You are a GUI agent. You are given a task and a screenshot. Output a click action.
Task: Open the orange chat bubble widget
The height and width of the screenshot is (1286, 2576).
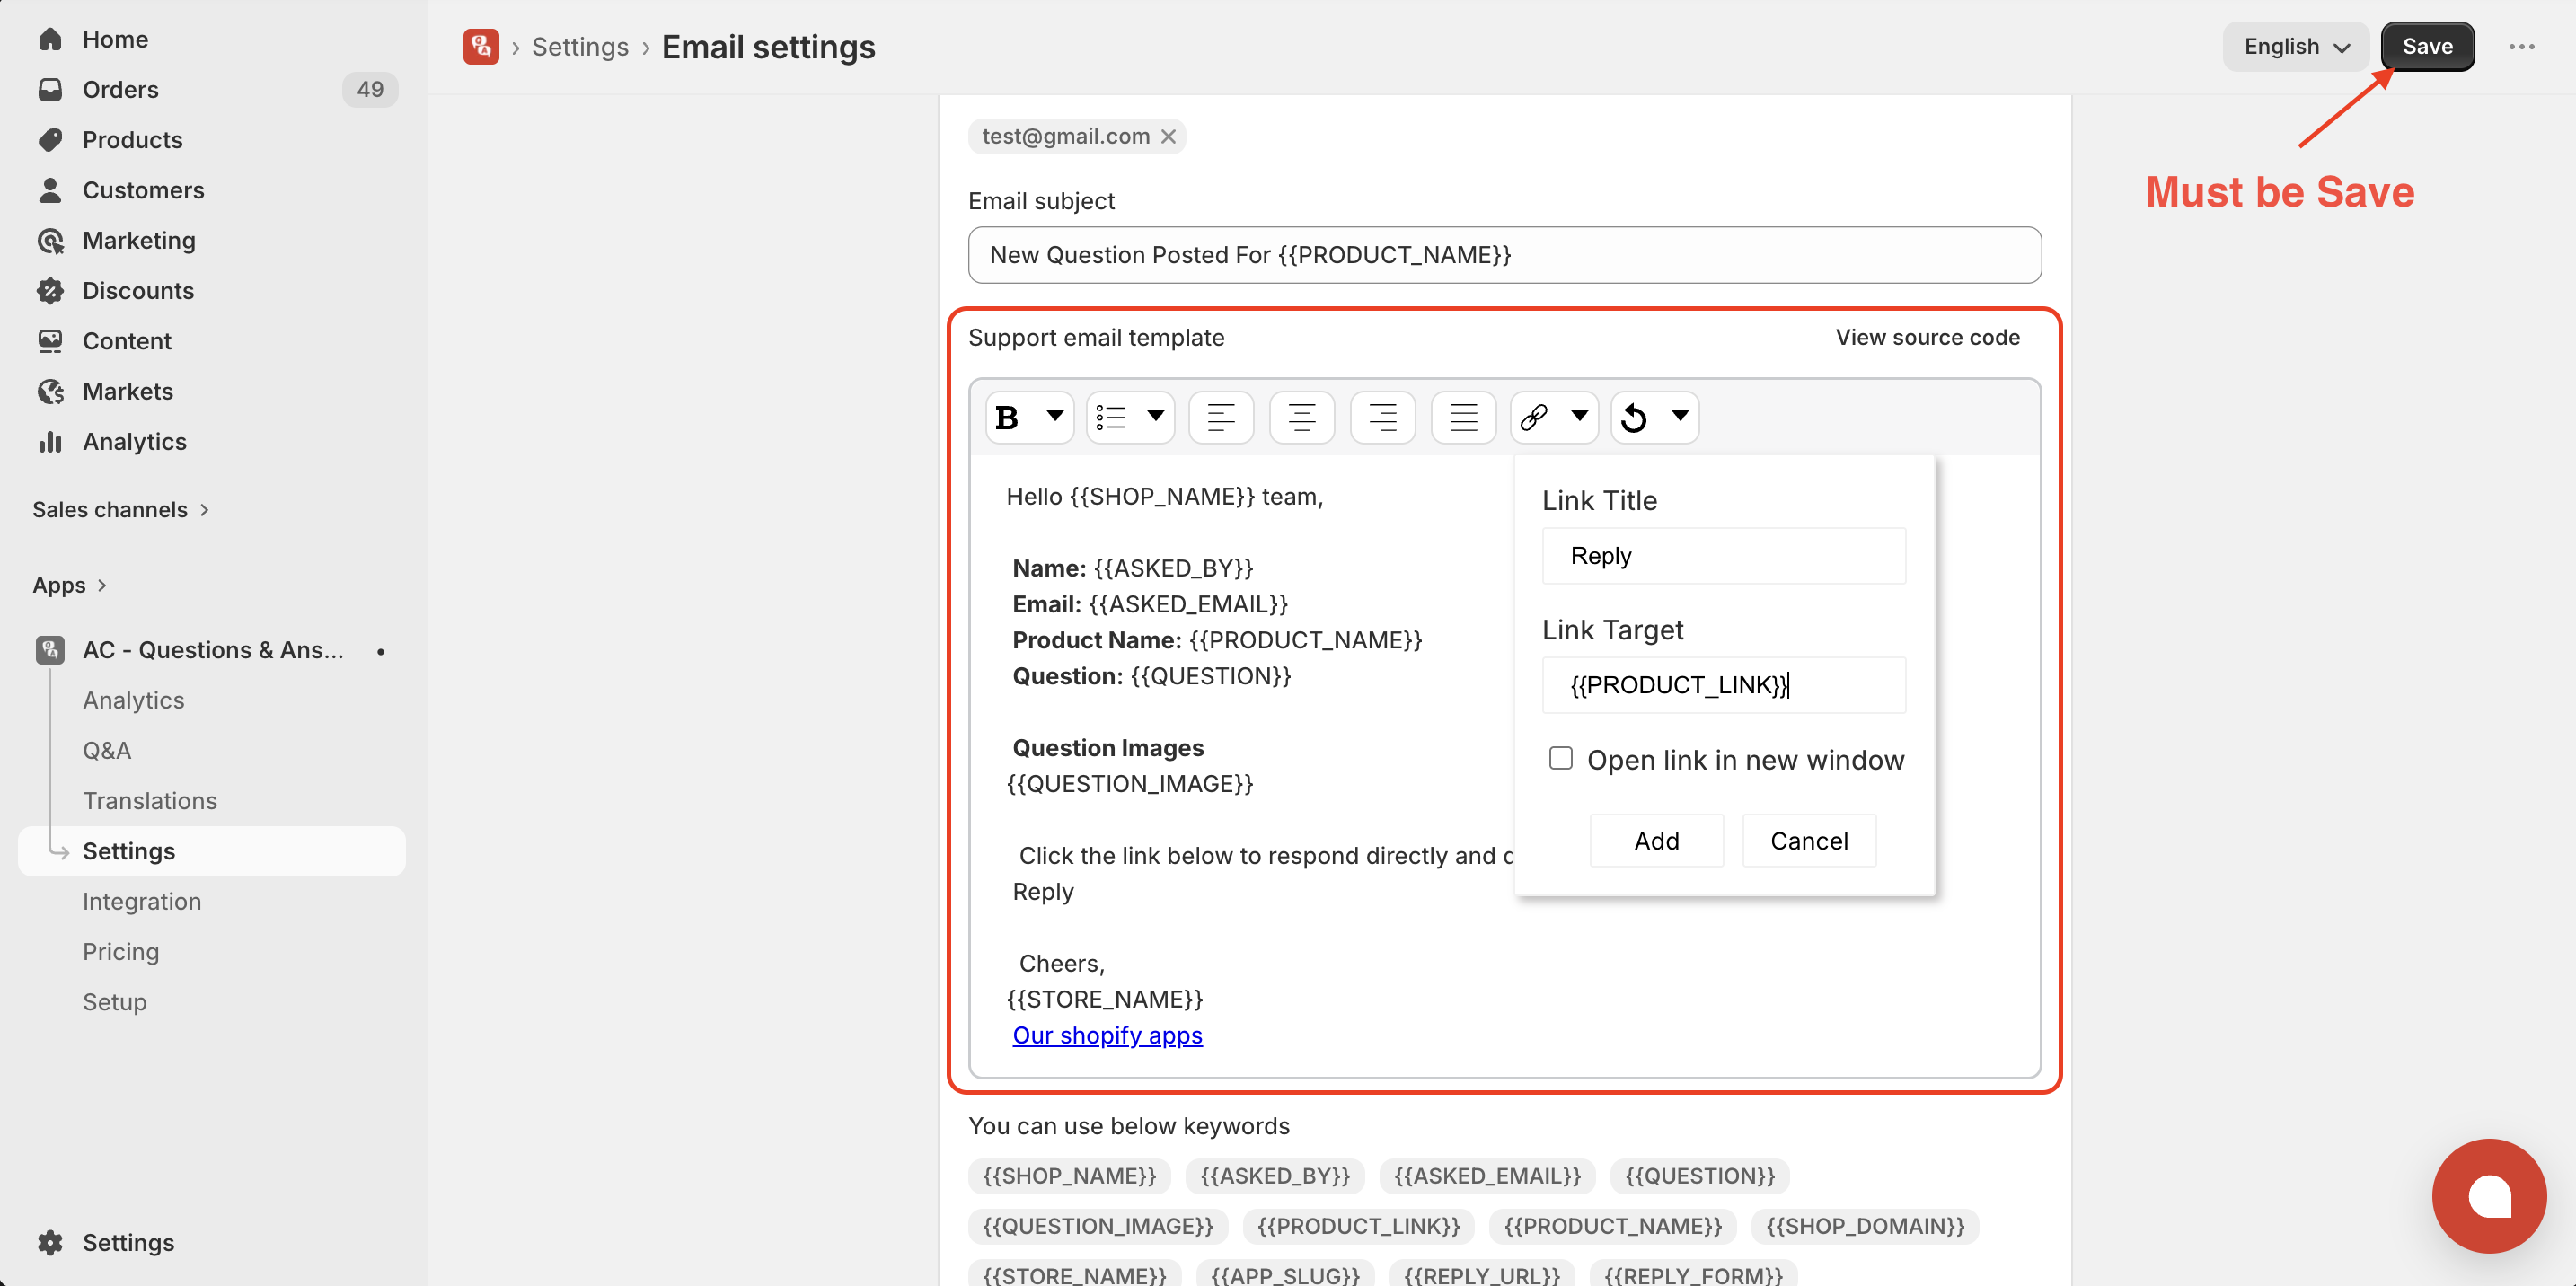[x=2488, y=1195]
